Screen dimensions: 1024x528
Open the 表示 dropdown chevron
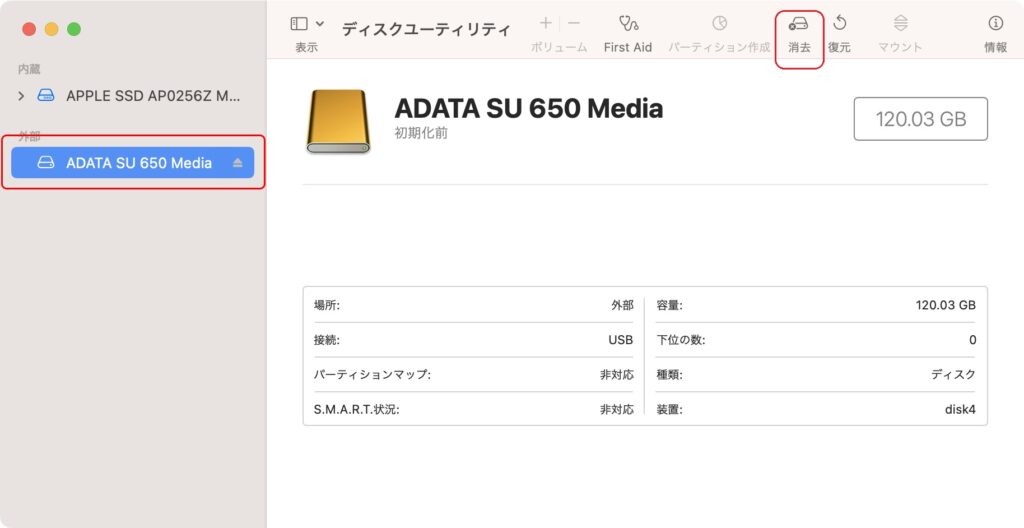click(320, 24)
